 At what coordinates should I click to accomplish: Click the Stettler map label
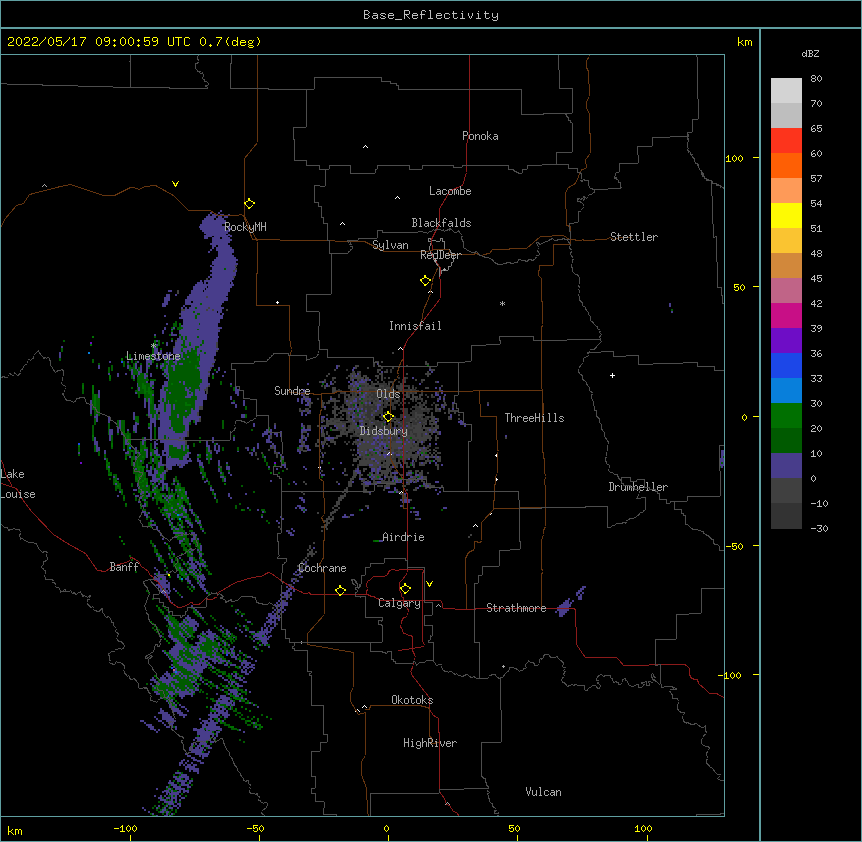click(x=633, y=237)
